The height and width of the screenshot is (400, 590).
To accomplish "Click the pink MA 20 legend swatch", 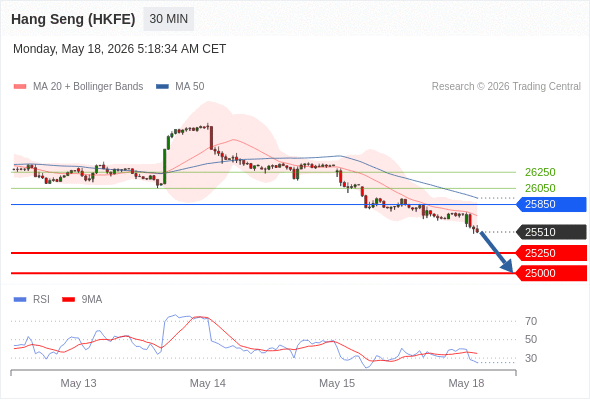I will (20, 87).
